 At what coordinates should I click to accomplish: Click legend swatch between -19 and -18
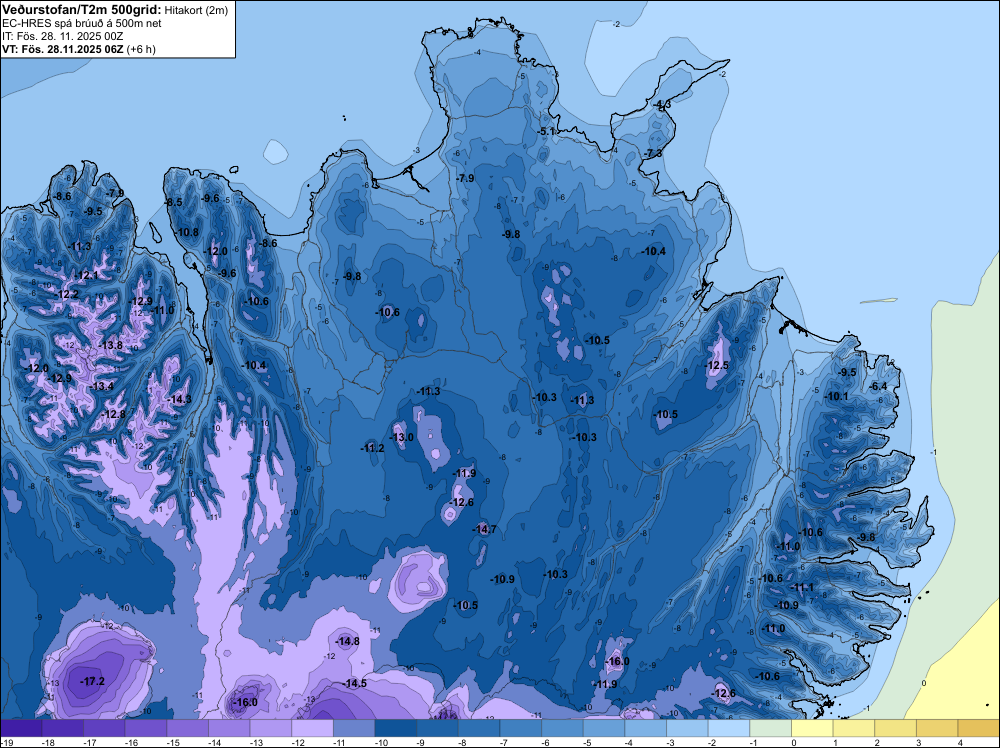(x=21, y=728)
